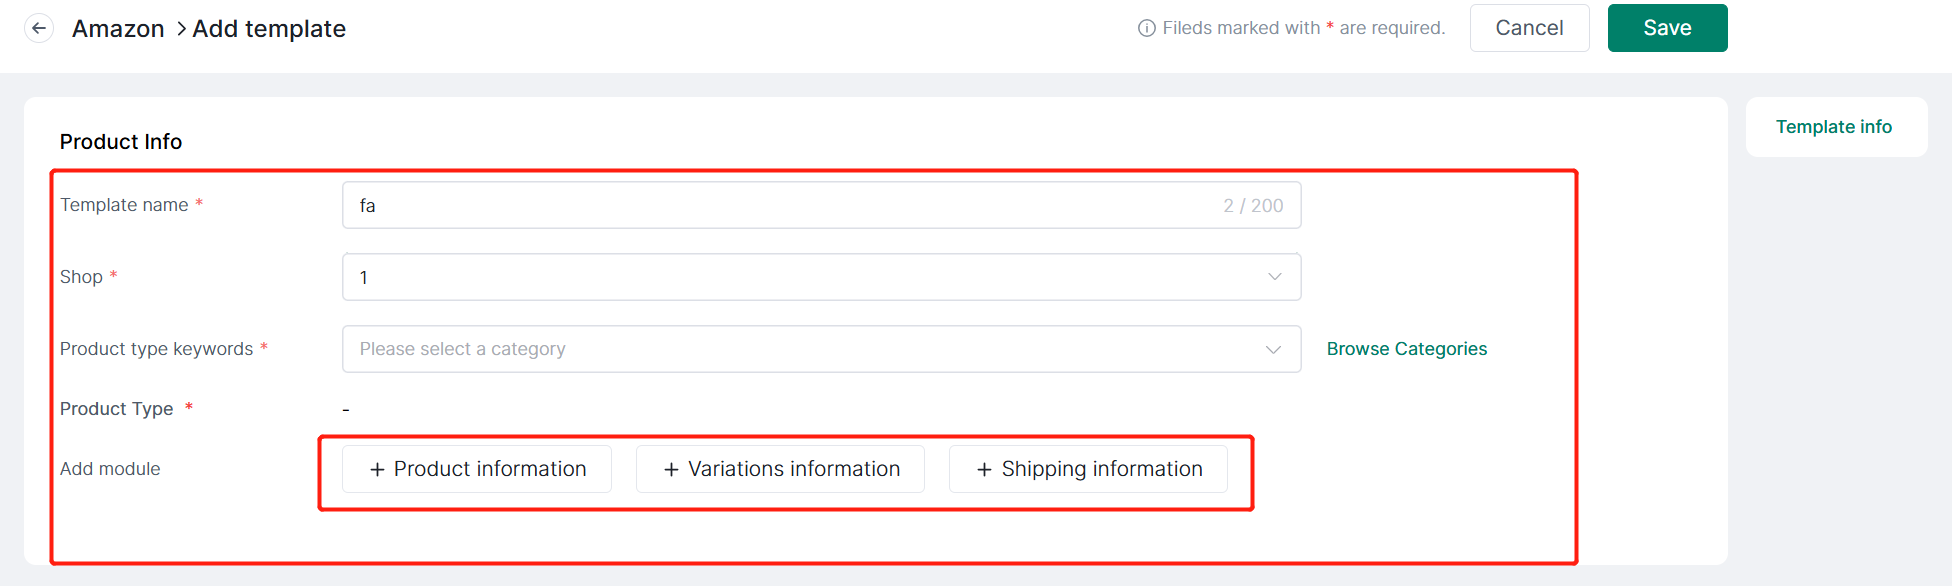Image resolution: width=1952 pixels, height=586 pixels.
Task: Click the Template name field label
Action: coord(124,205)
